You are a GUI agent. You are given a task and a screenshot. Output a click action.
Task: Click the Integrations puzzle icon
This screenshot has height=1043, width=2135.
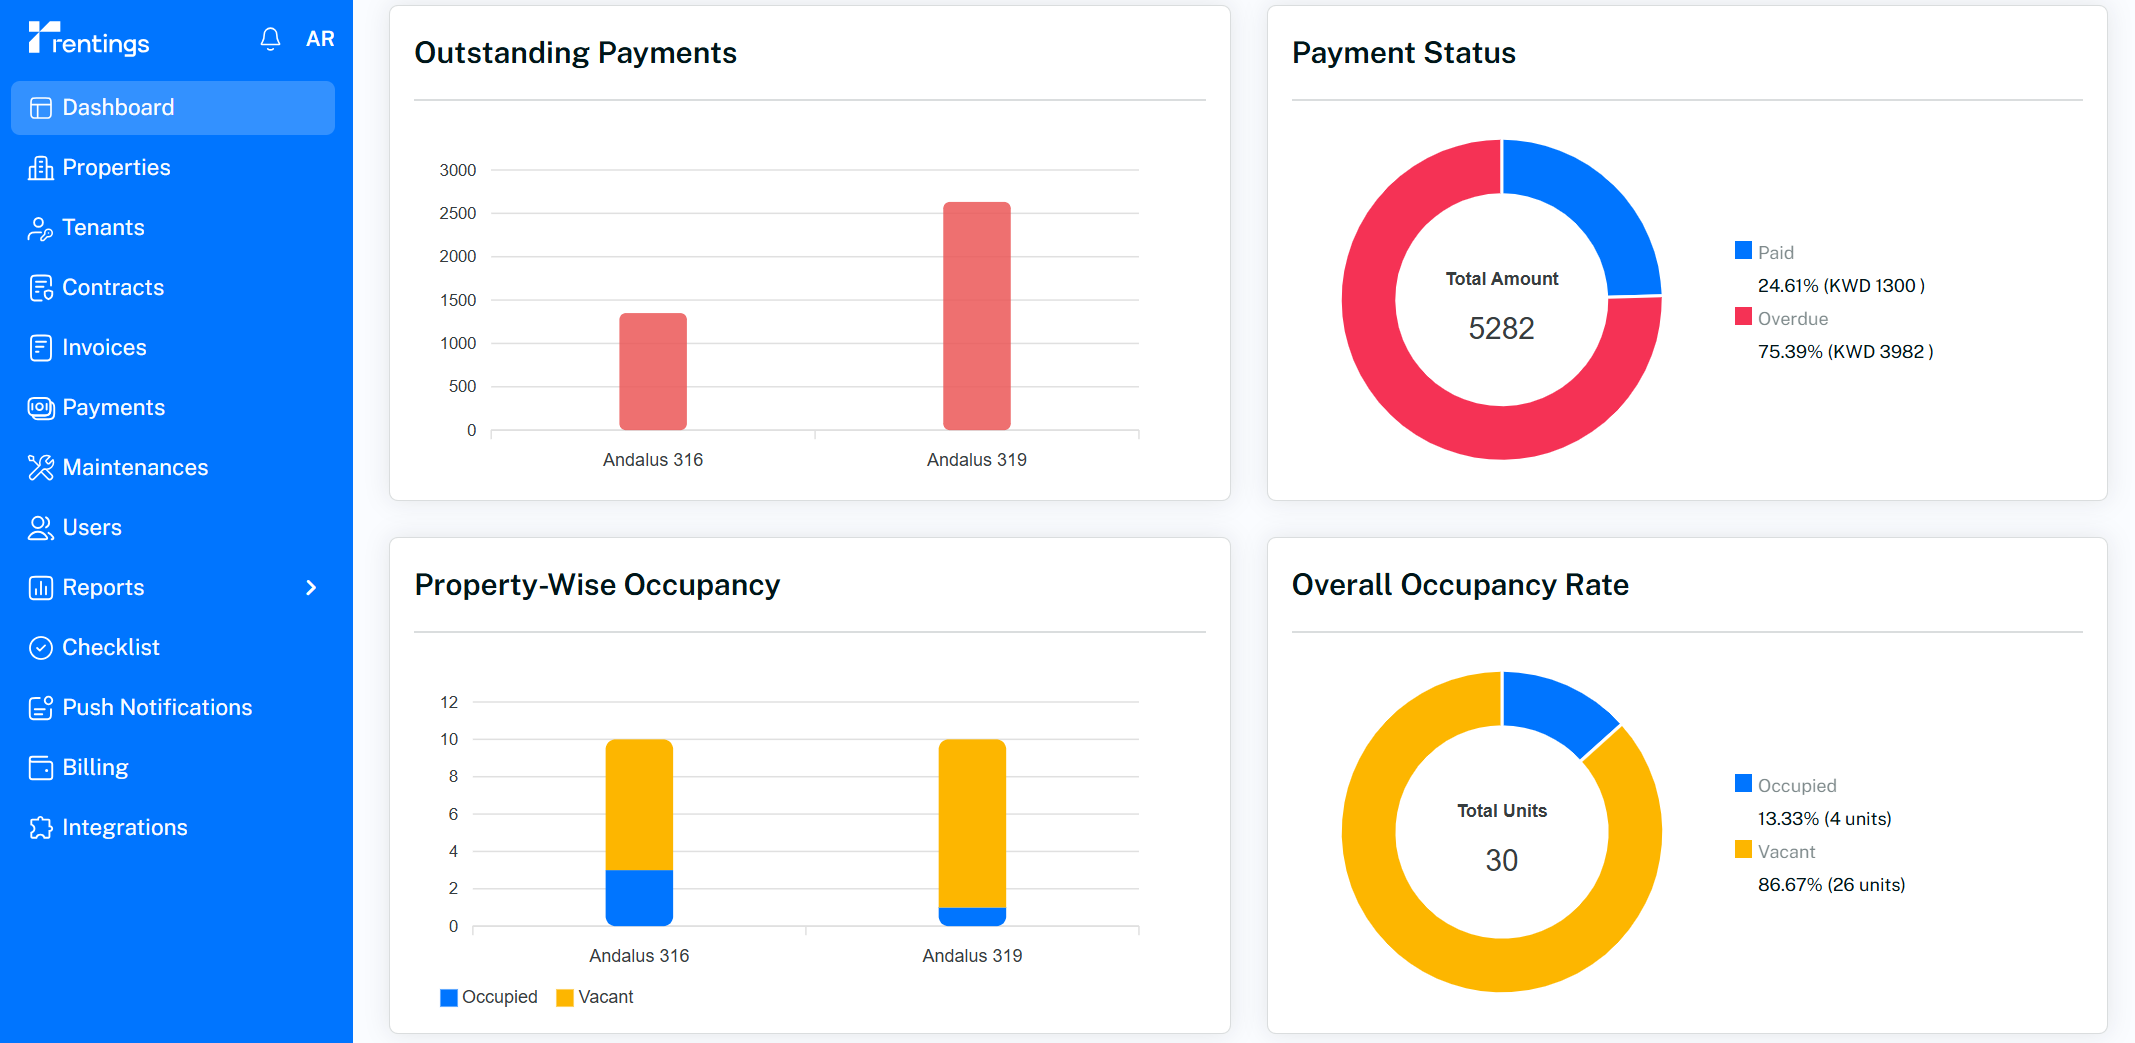coord(41,828)
